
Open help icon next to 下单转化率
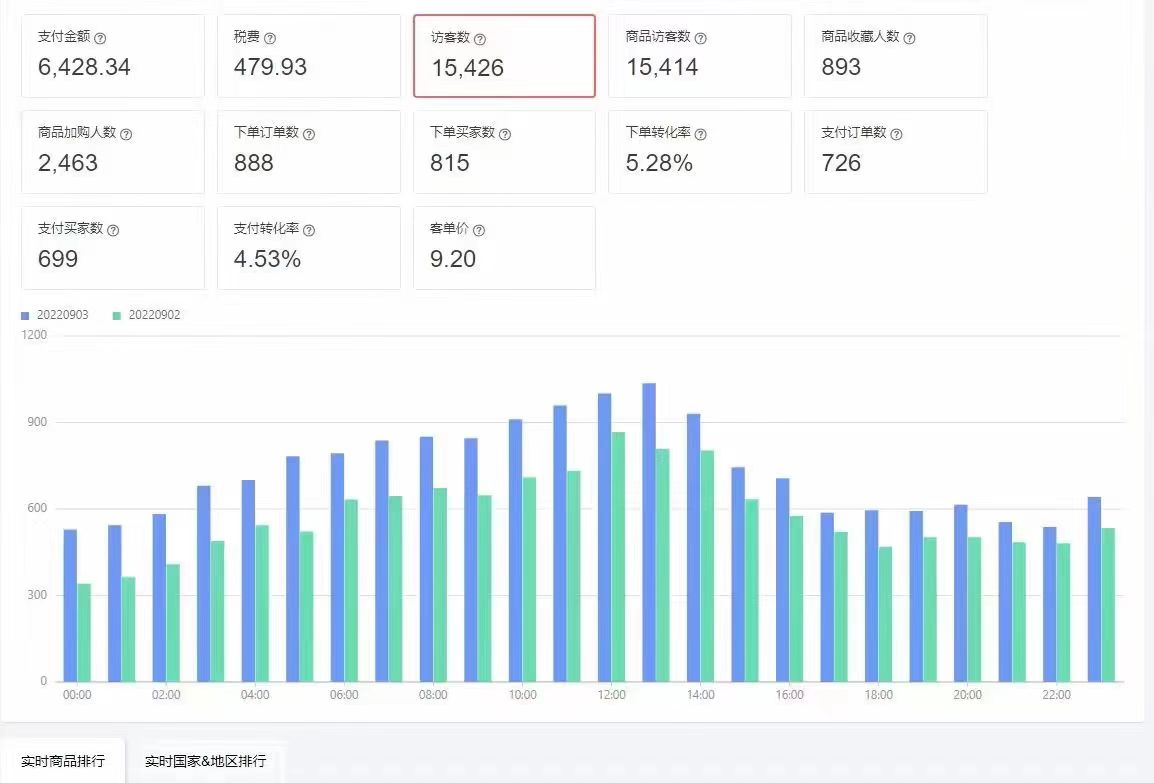click(x=701, y=134)
